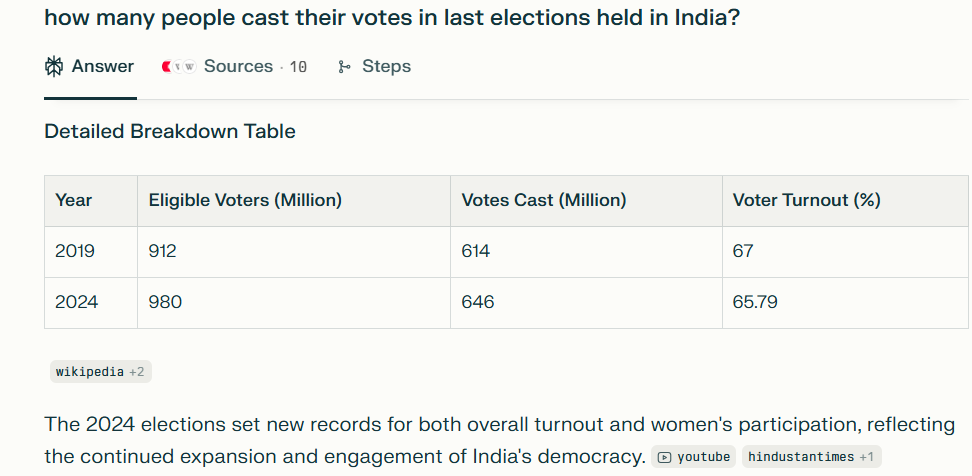Expand the +2 additional sources after wikipedia

pyautogui.click(x=137, y=372)
